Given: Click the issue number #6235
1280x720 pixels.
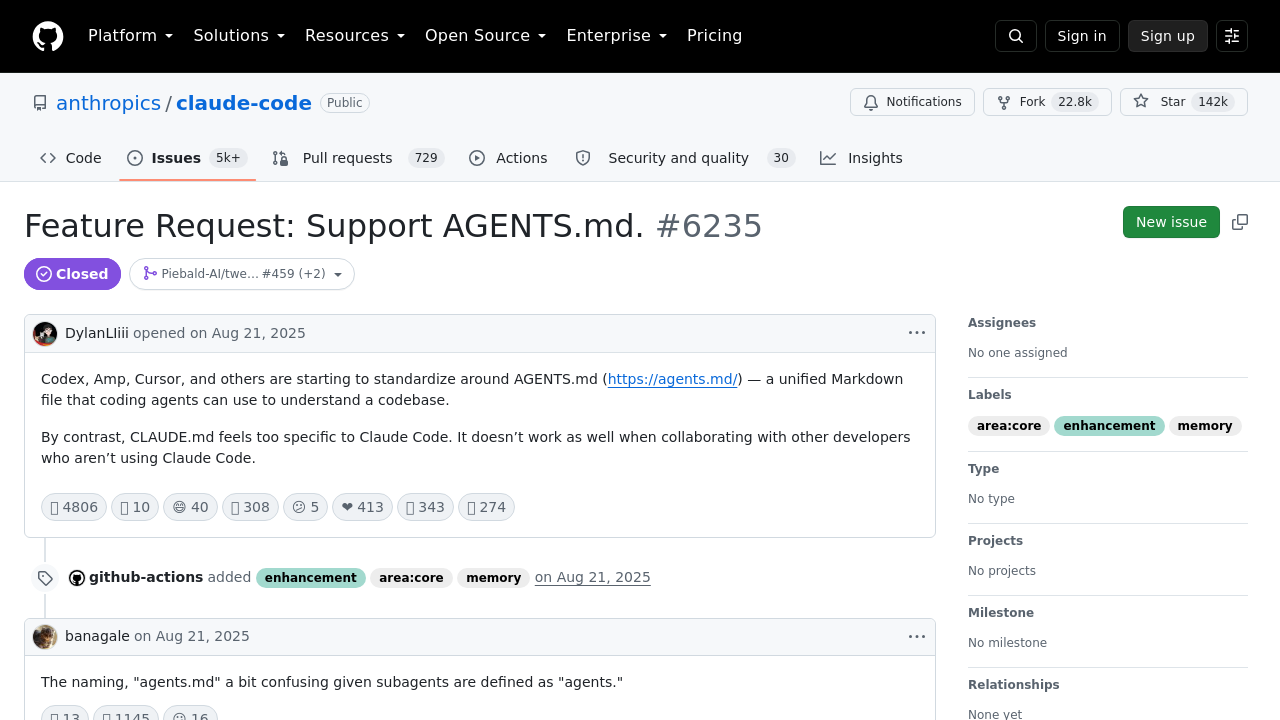Looking at the screenshot, I should click(x=709, y=226).
